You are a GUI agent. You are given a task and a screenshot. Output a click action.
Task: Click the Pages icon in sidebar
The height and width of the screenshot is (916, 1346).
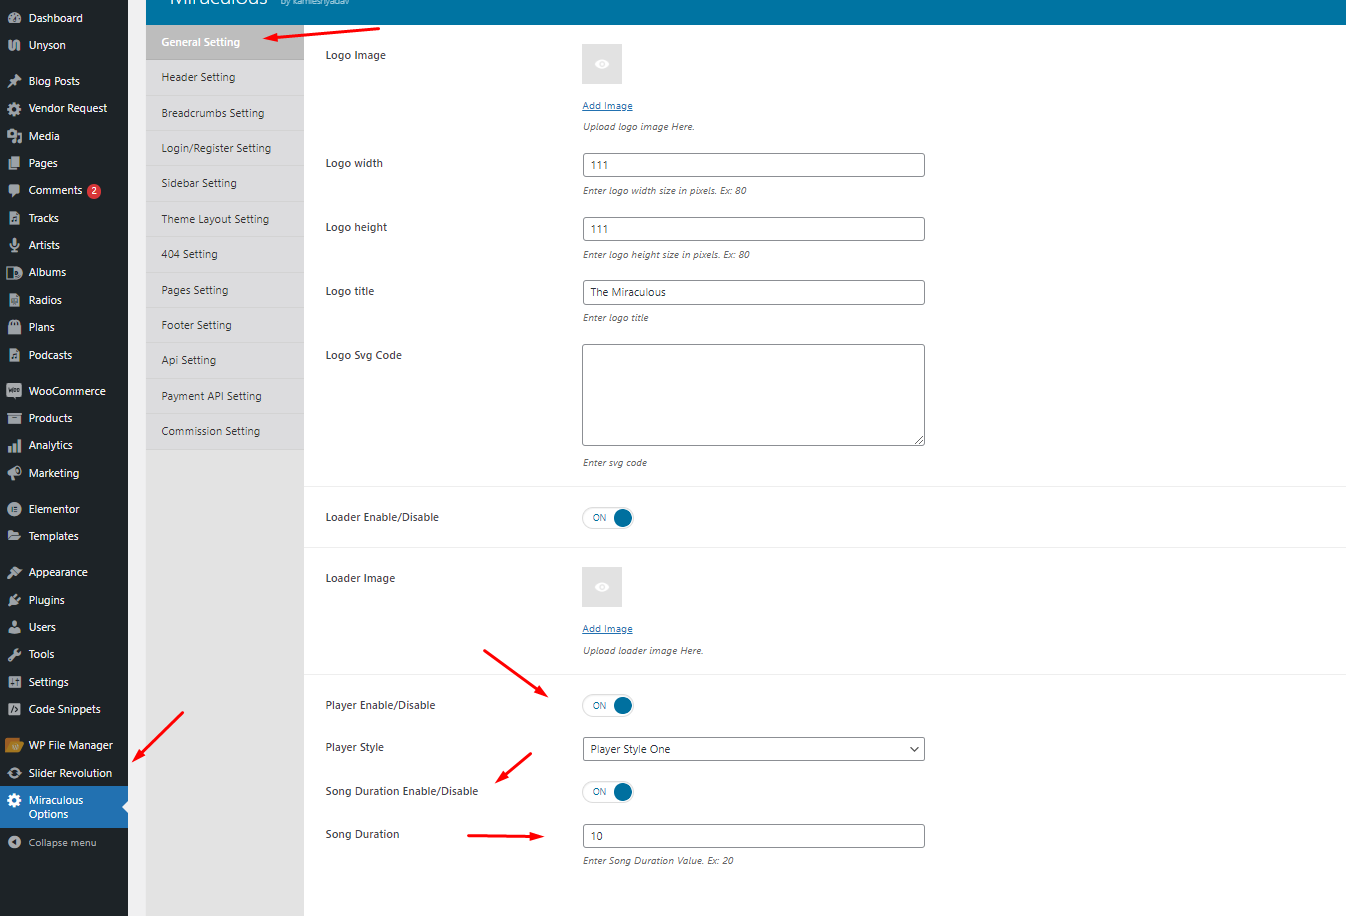(x=14, y=163)
